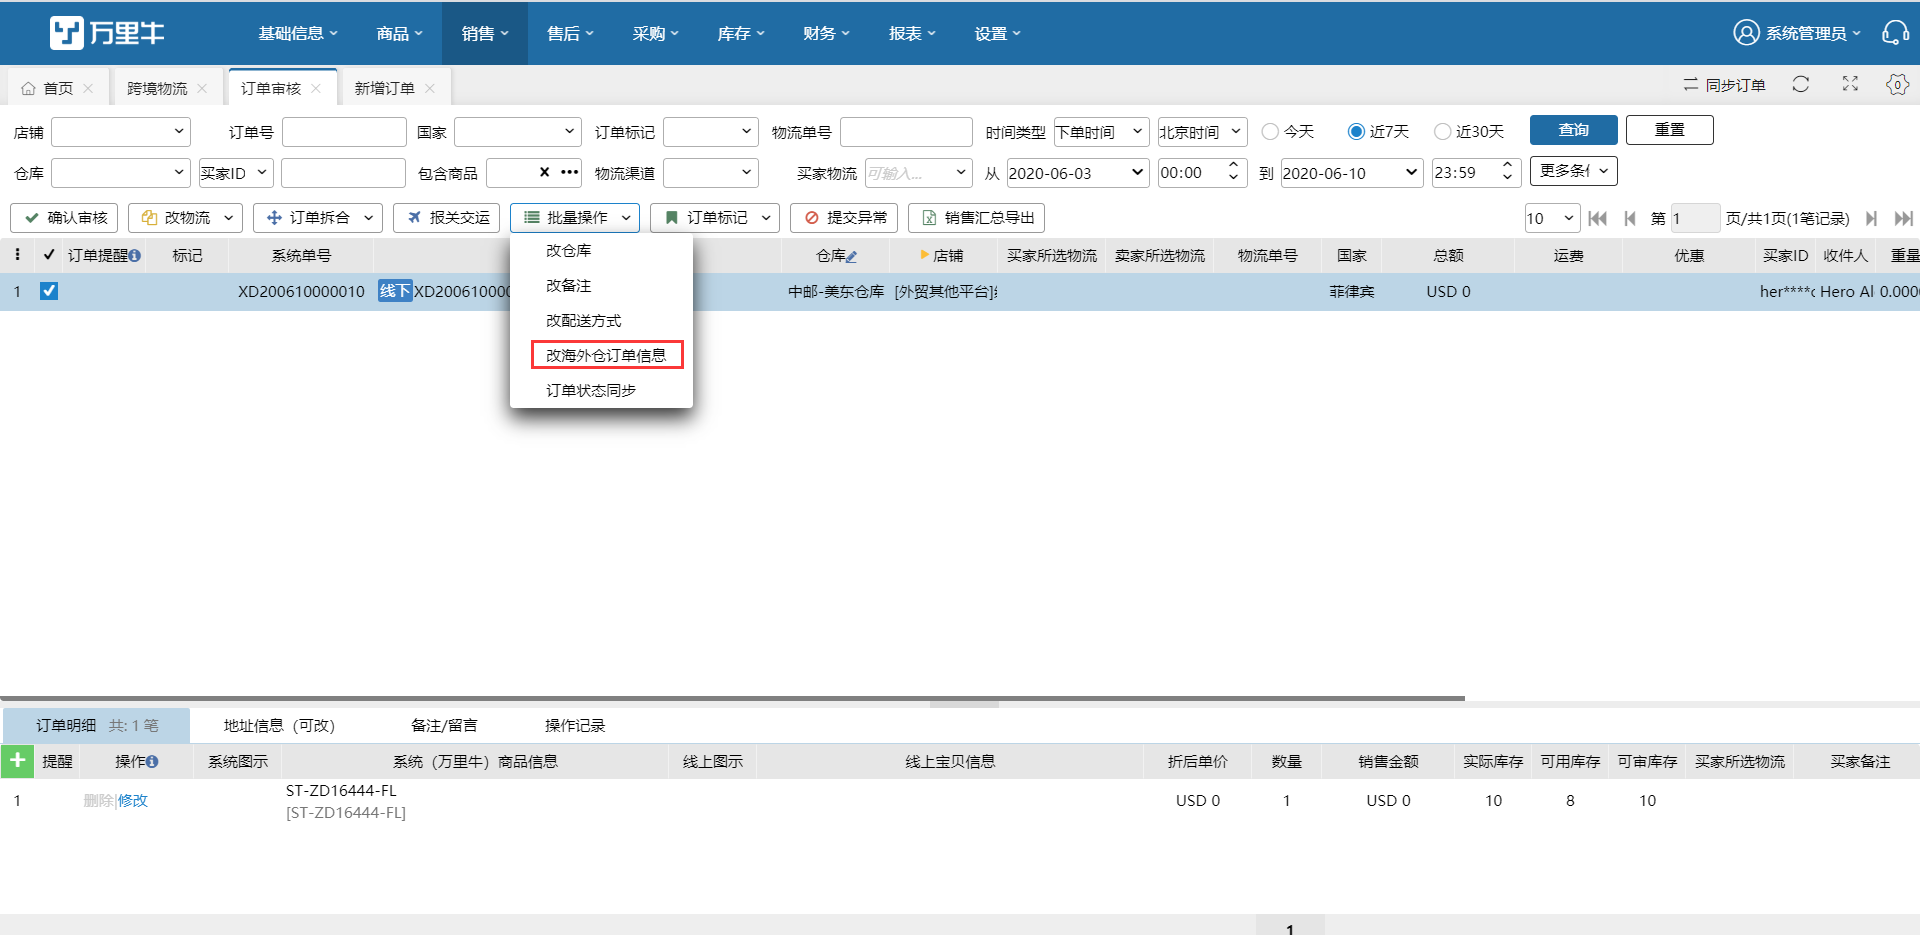
Task: Switch to the 操作记录 tab
Action: pos(575,725)
